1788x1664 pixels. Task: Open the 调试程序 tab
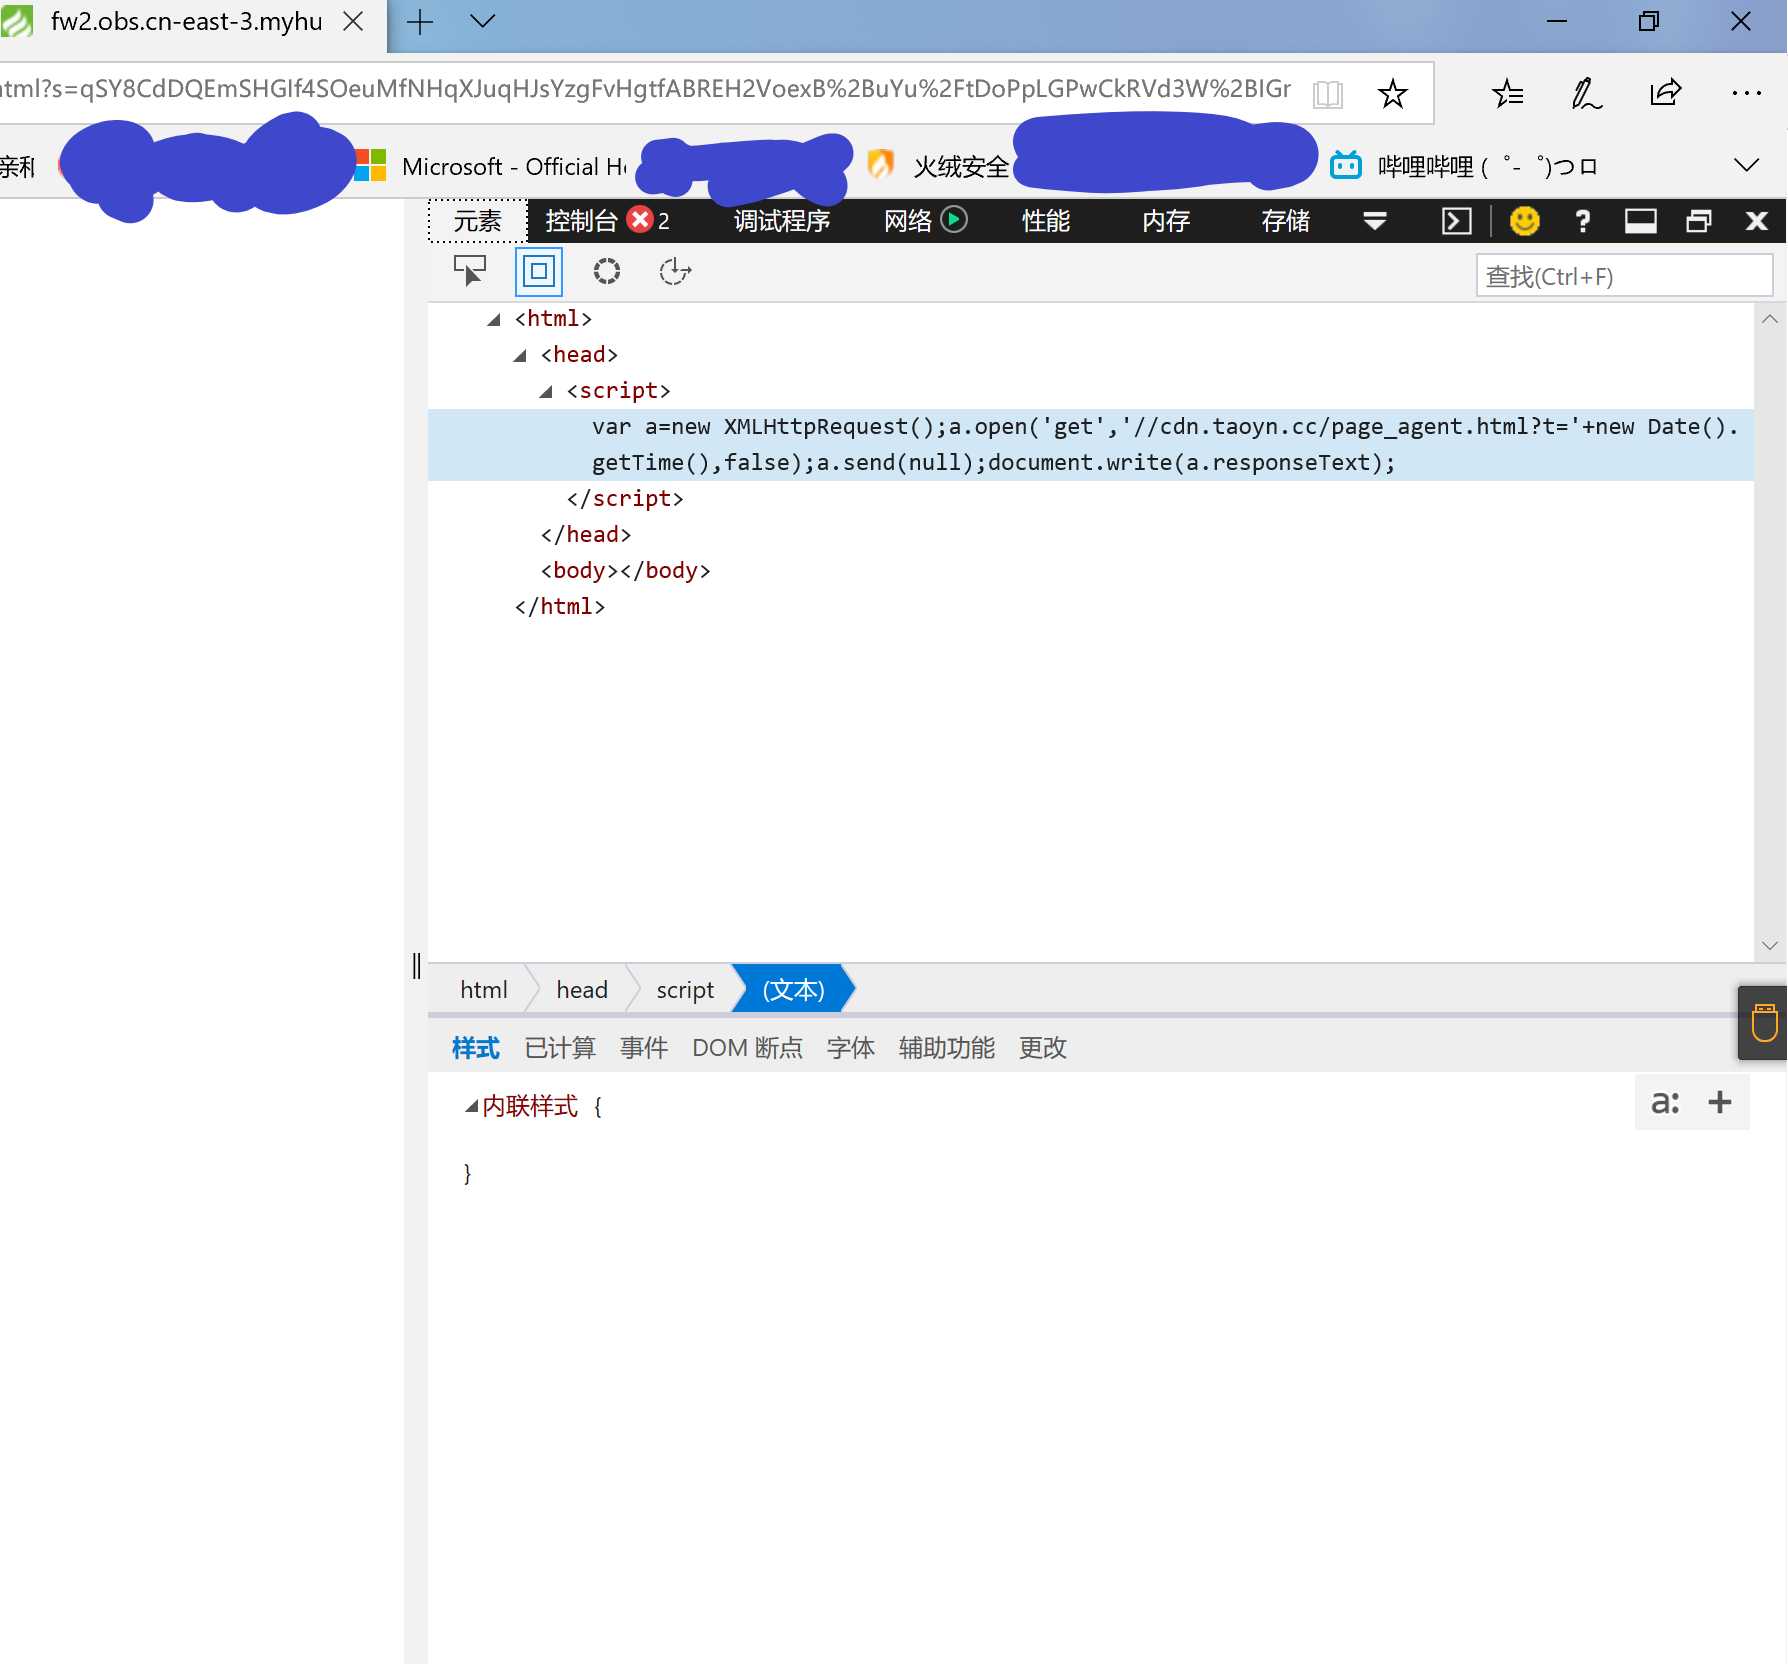tap(782, 221)
